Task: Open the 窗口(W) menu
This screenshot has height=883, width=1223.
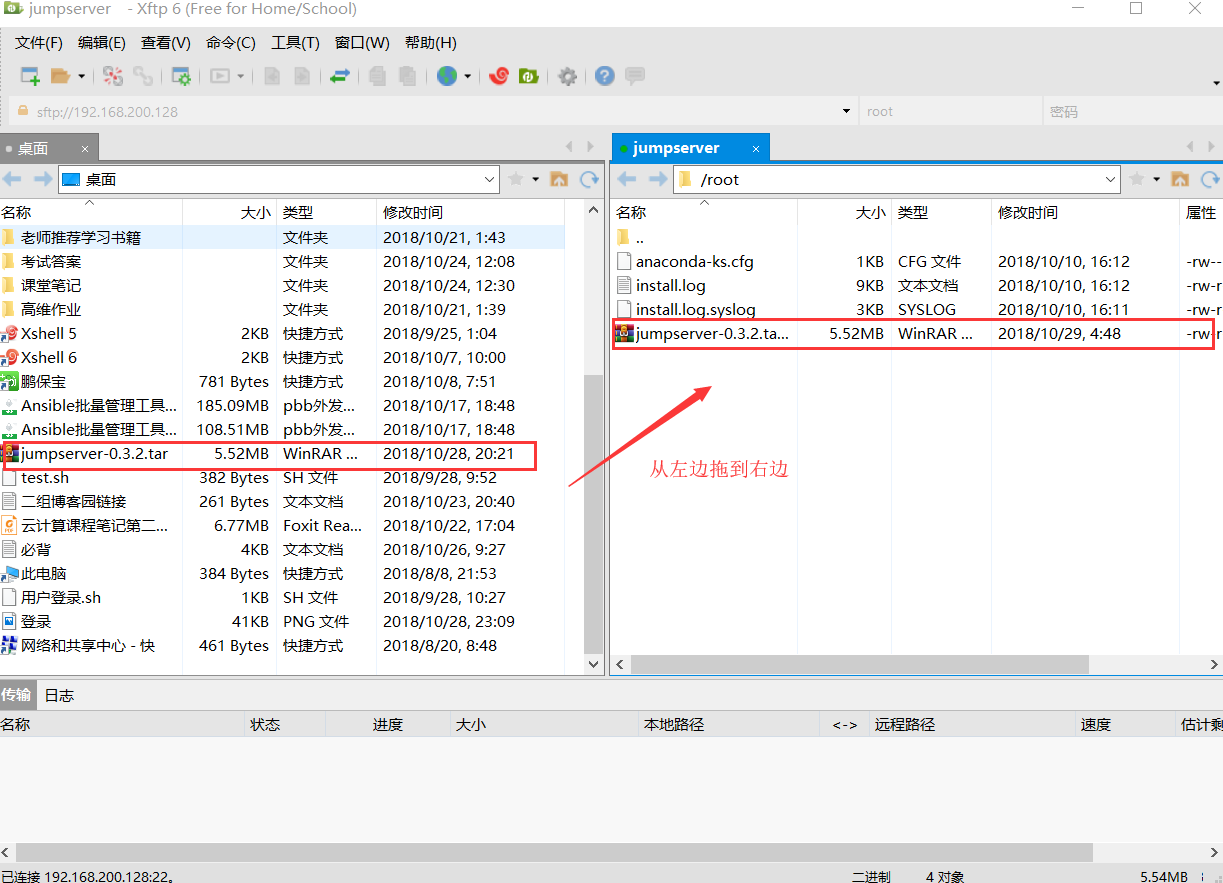Action: coord(362,43)
